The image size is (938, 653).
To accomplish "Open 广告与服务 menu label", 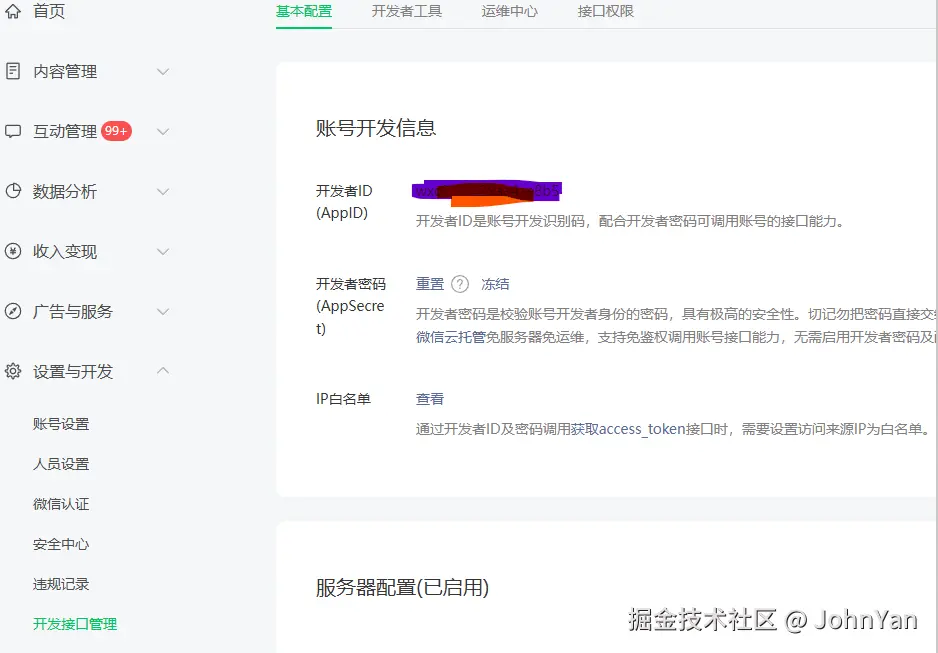I will click(72, 312).
